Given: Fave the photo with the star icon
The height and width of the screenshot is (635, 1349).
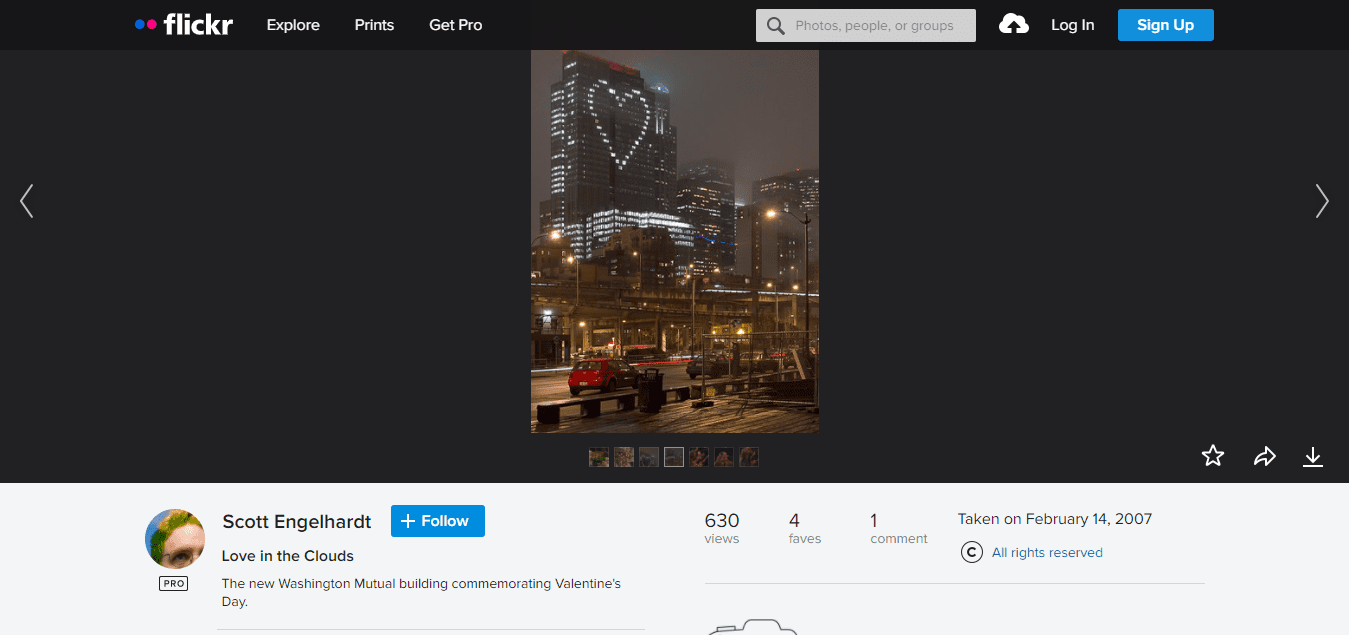Looking at the screenshot, I should click(x=1213, y=457).
